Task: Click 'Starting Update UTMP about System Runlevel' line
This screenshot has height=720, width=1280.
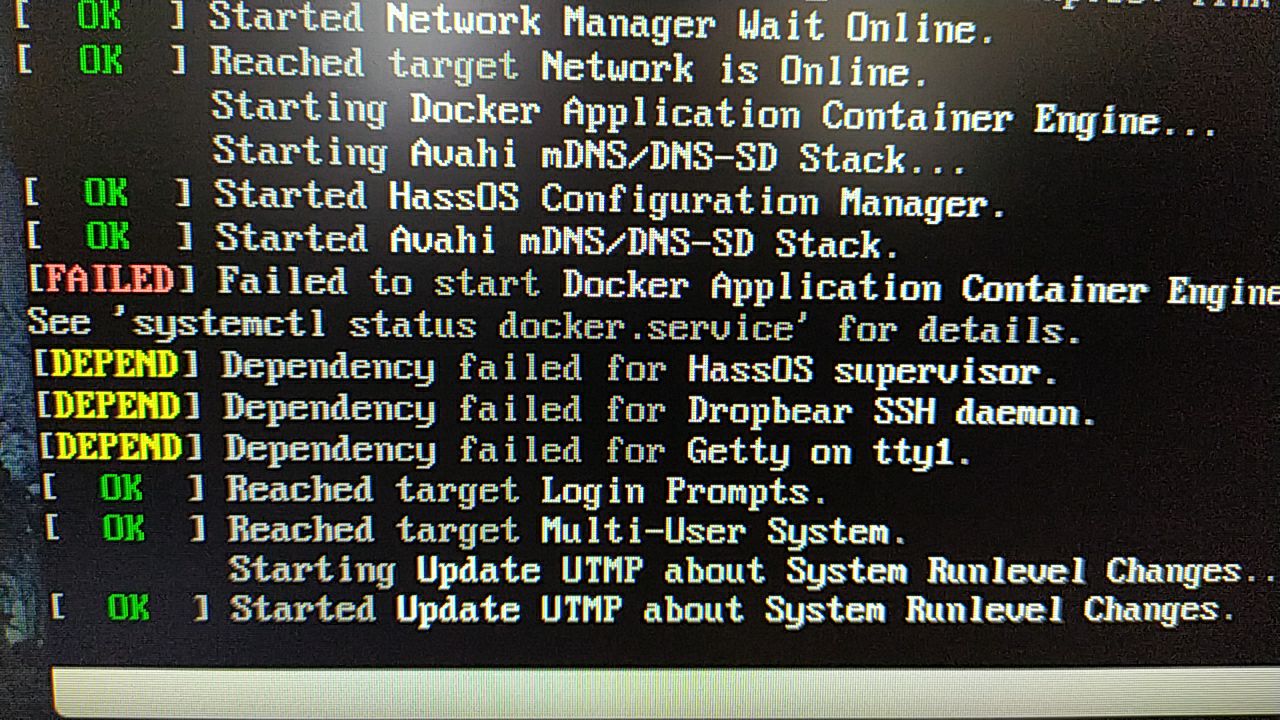Action: pyautogui.click(x=752, y=571)
